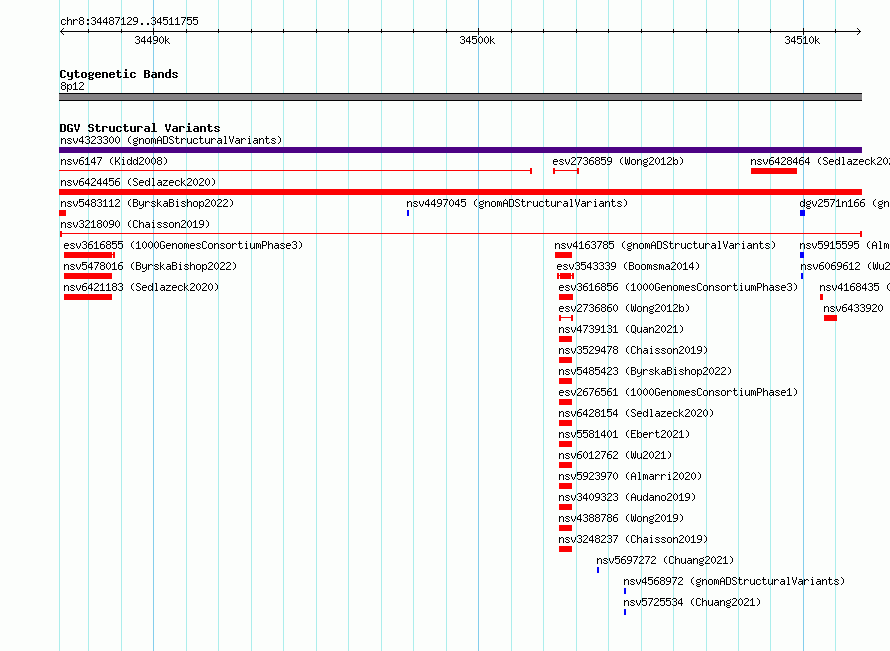Open variant esv2676561 (1000GenomesConsortiumPhase1)
Viewport: 890px width, 651px height.
pos(678,392)
